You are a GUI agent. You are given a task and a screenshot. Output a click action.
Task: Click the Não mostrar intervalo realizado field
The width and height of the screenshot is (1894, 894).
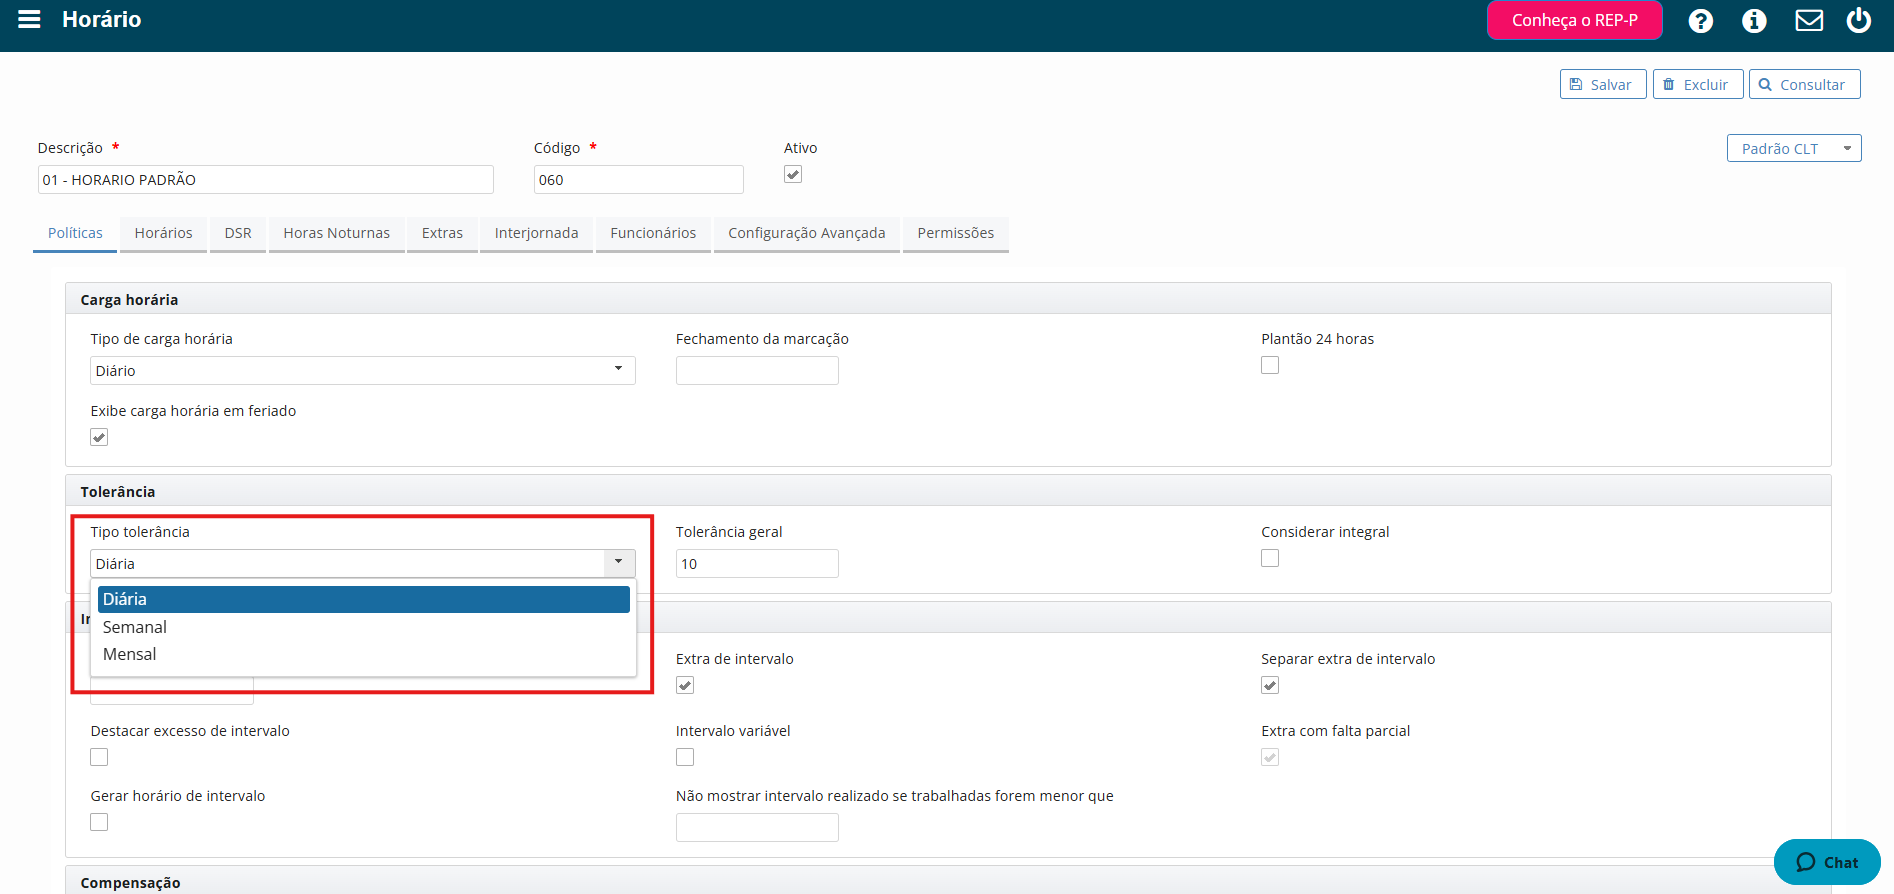tap(757, 827)
